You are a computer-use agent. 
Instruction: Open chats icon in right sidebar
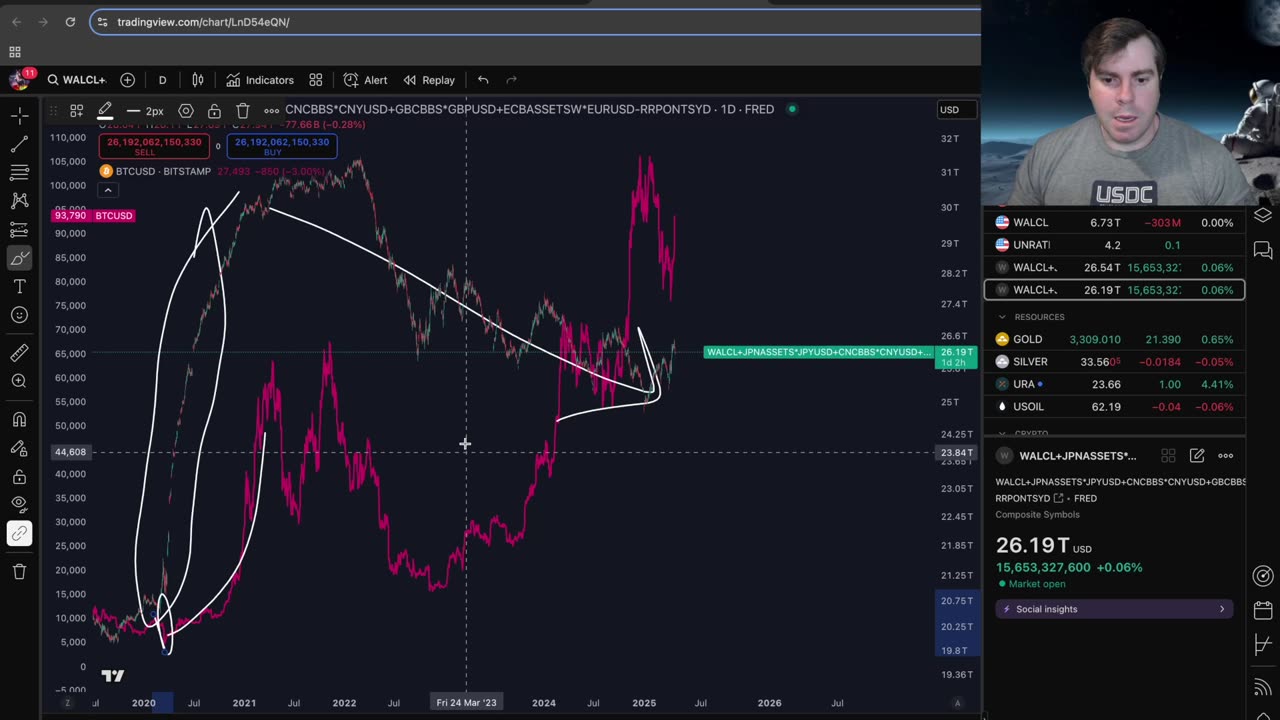[1262, 250]
